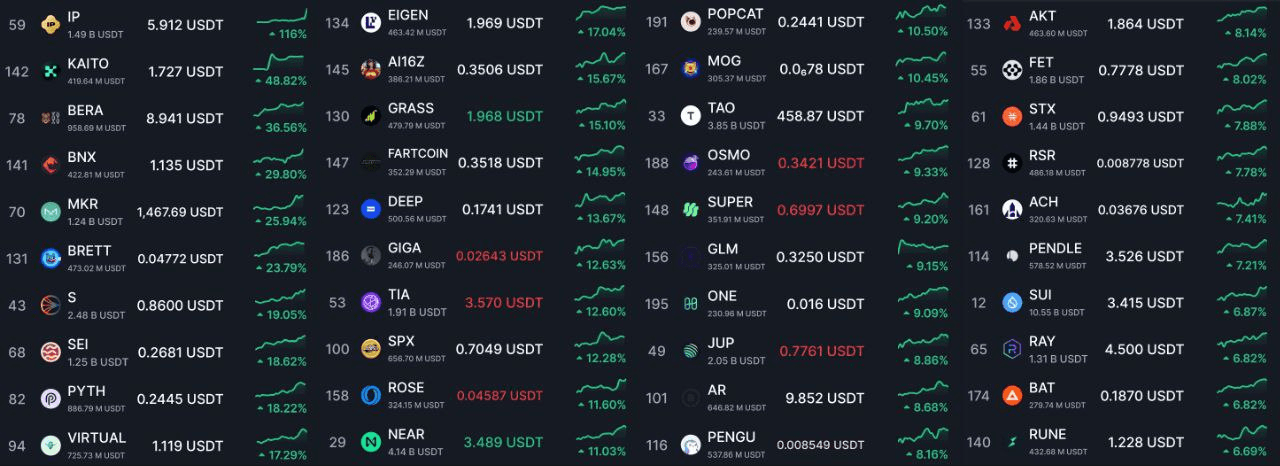The image size is (1280, 466).
Task: Open the PENGU coin icon
Action: coord(690,444)
